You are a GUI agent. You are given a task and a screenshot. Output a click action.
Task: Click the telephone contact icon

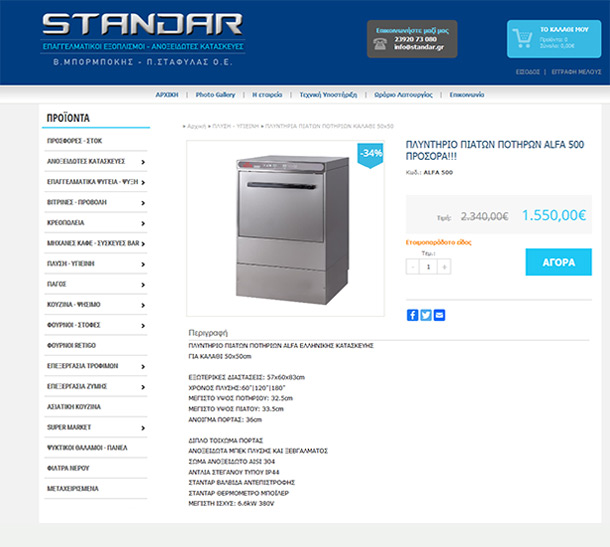pyautogui.click(x=380, y=44)
